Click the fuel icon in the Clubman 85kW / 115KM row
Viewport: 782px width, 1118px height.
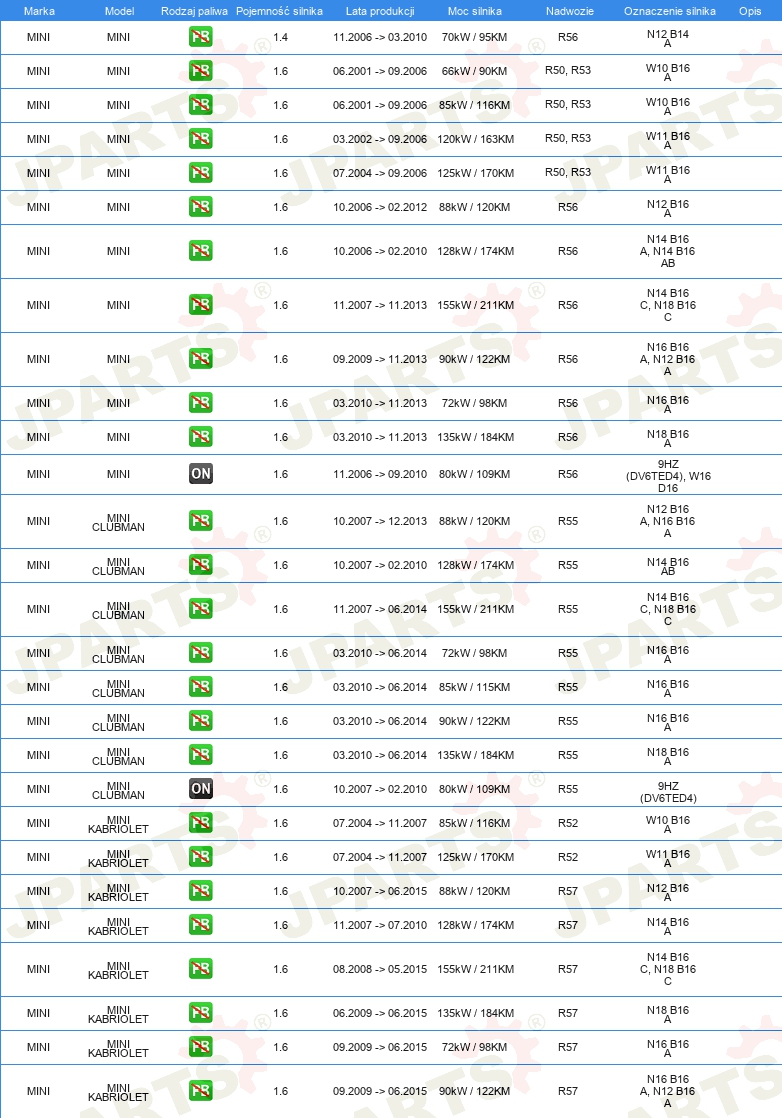tap(200, 687)
